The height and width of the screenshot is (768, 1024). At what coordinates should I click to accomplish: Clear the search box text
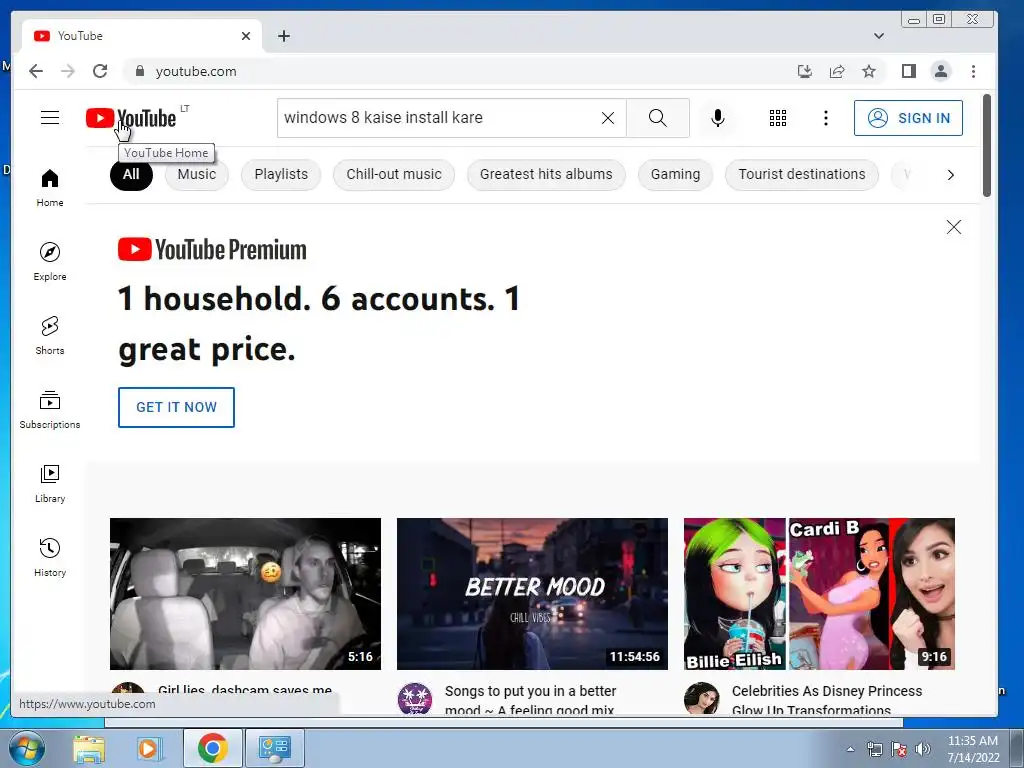click(x=607, y=118)
